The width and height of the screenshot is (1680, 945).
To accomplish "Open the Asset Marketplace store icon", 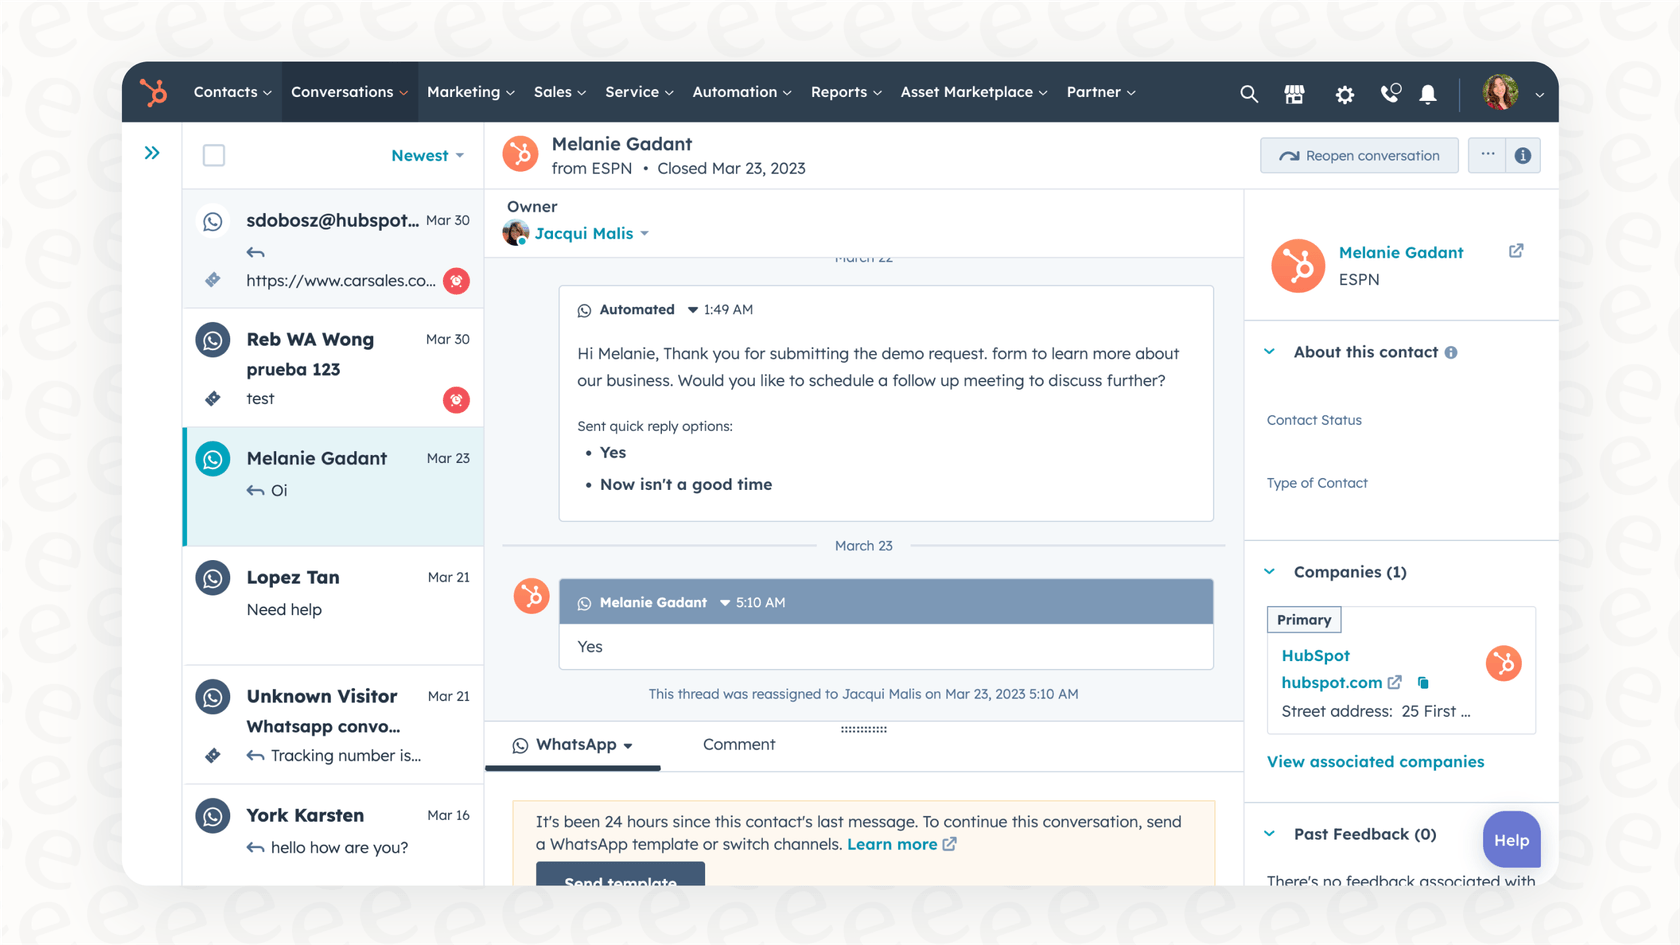I will tap(1294, 94).
